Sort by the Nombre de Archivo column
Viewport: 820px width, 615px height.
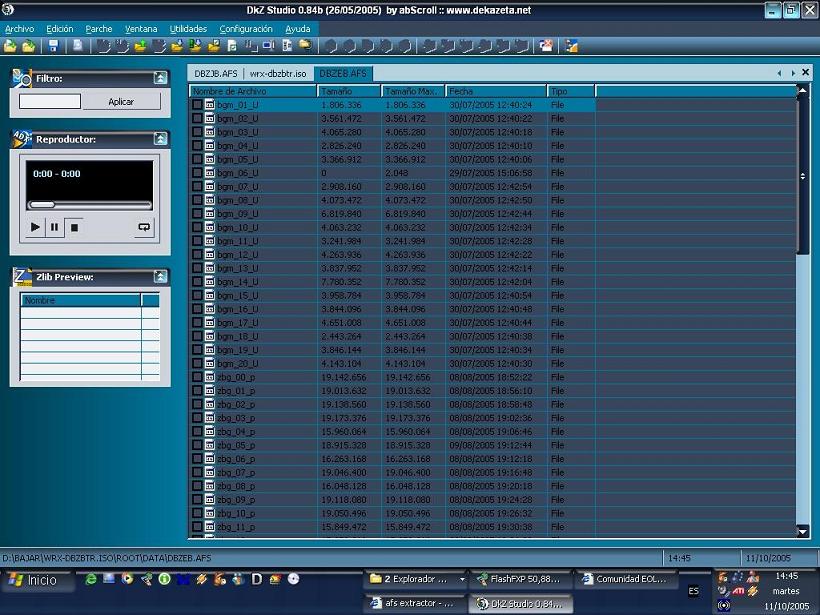253,91
